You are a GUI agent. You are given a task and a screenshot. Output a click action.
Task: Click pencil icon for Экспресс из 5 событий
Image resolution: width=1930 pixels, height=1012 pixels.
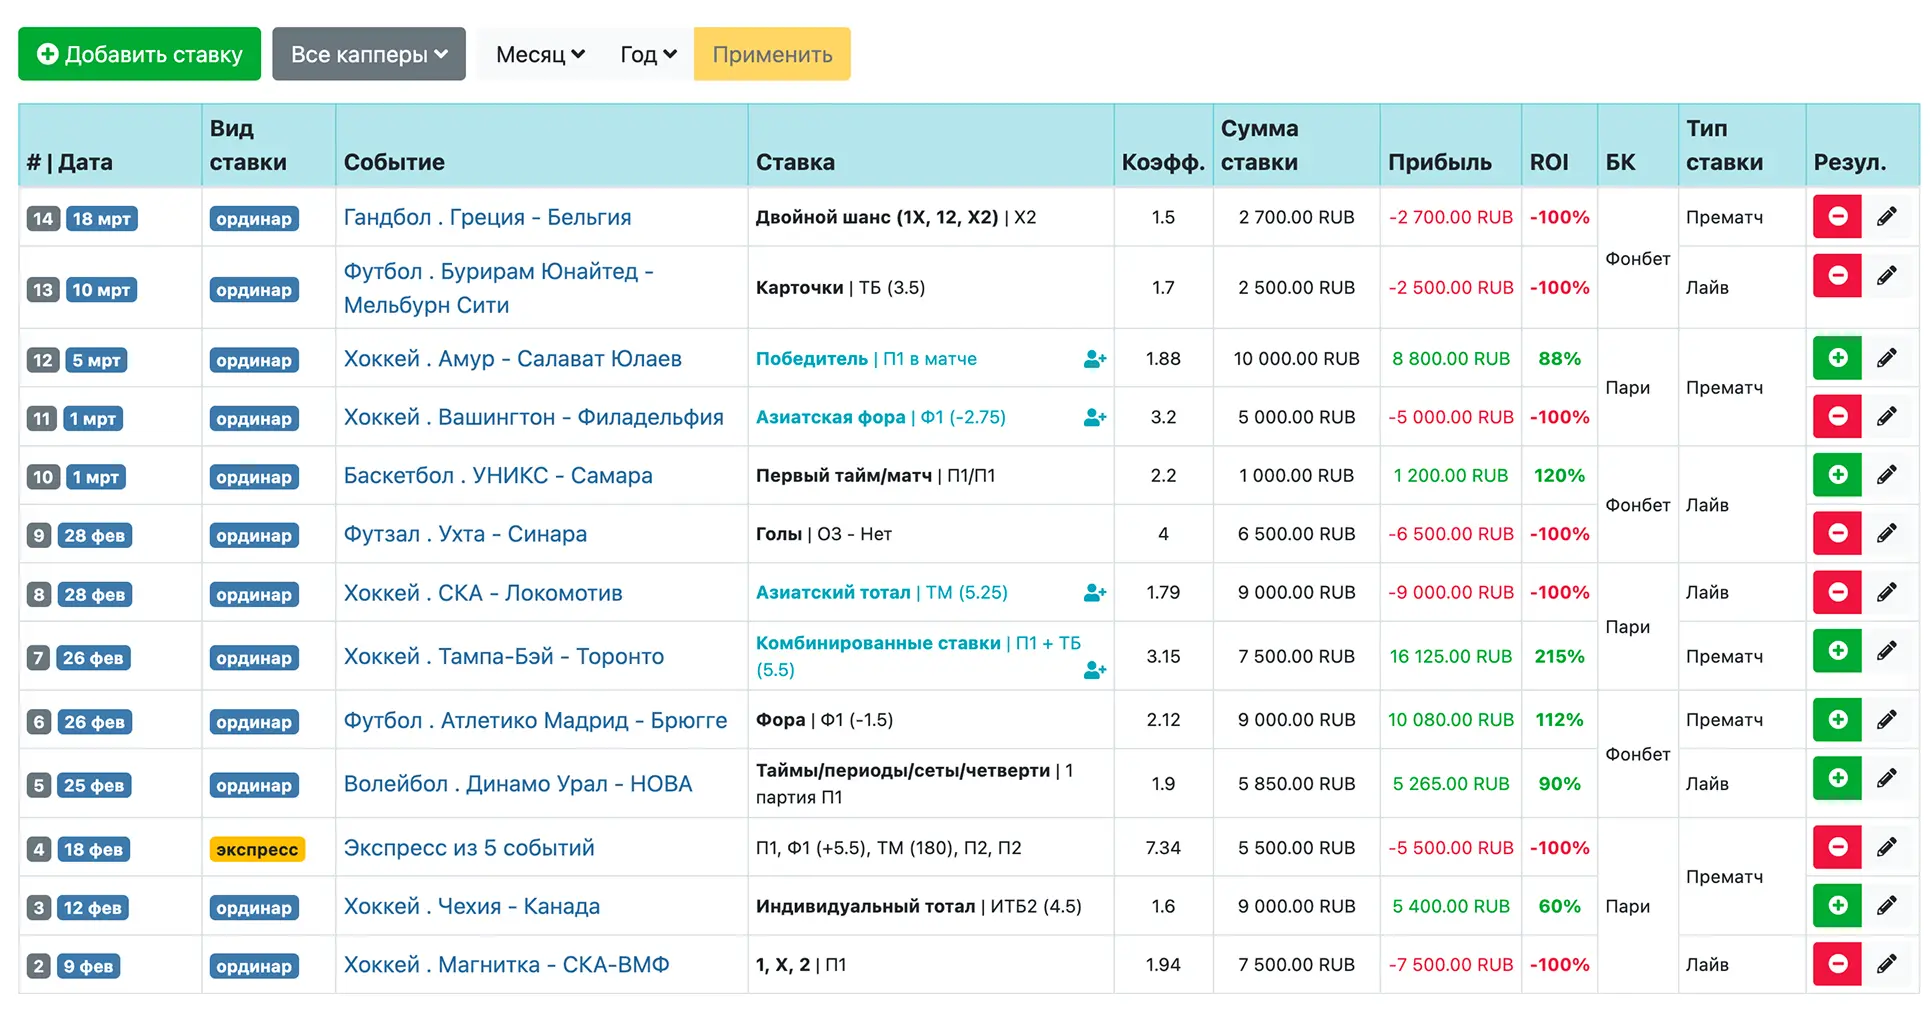tap(1886, 848)
